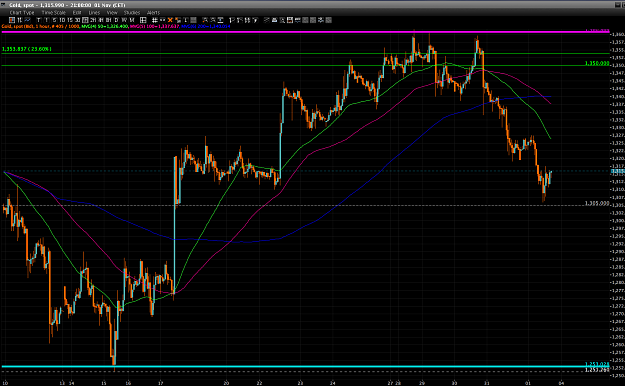Click the magenta MVG 100 legend label
Screen dimensions: 625x386
155,26
